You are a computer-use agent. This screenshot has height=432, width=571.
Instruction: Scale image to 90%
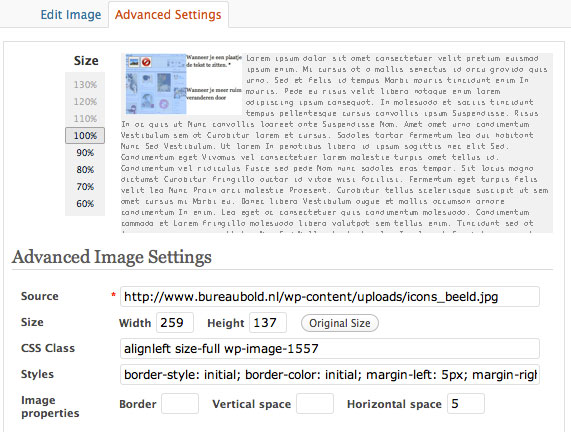[x=85, y=153]
